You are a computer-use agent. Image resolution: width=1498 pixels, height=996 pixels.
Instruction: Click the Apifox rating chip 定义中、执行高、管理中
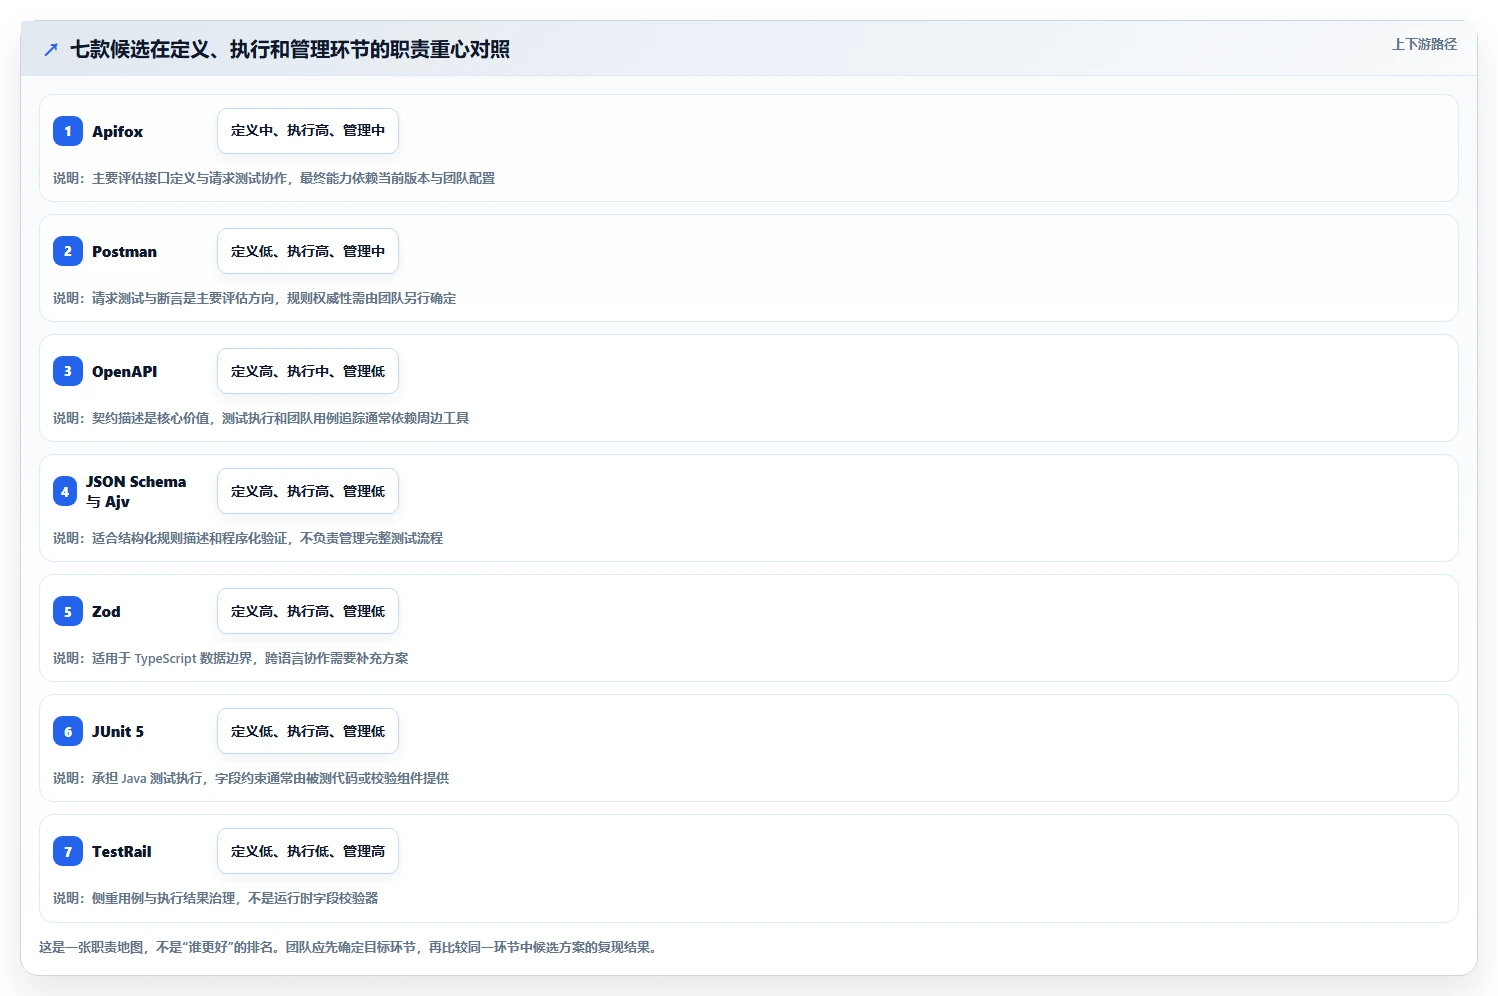308,131
